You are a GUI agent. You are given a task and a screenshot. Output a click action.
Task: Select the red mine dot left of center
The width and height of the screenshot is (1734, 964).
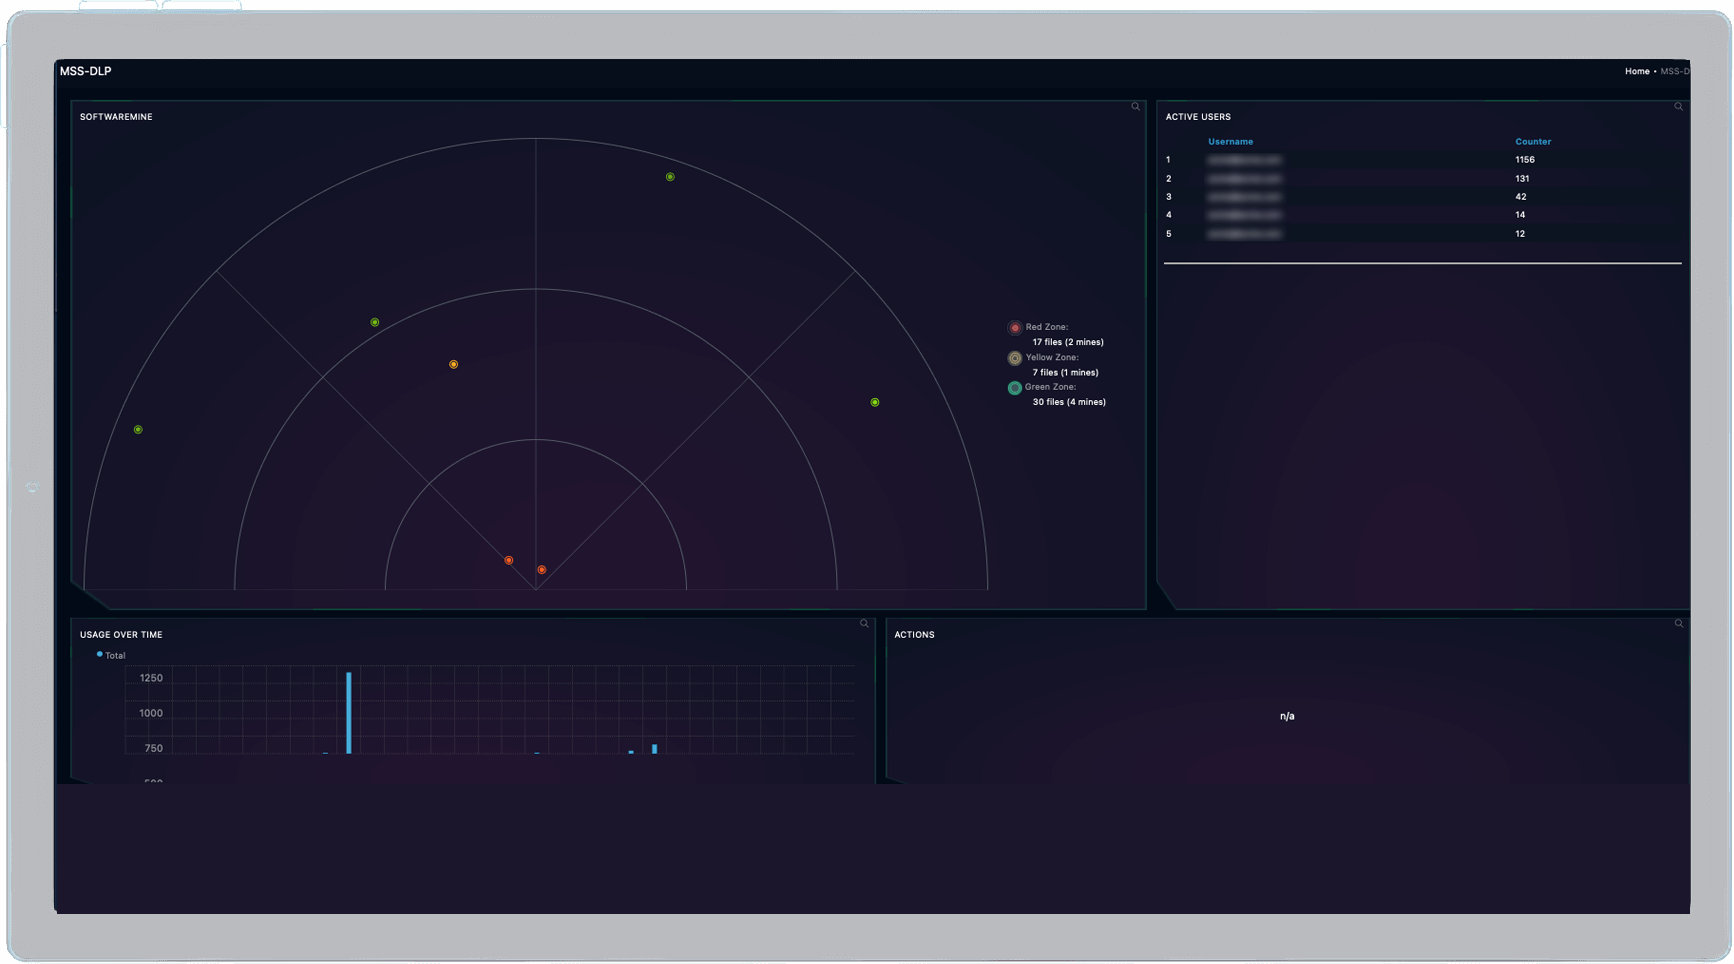point(509,560)
